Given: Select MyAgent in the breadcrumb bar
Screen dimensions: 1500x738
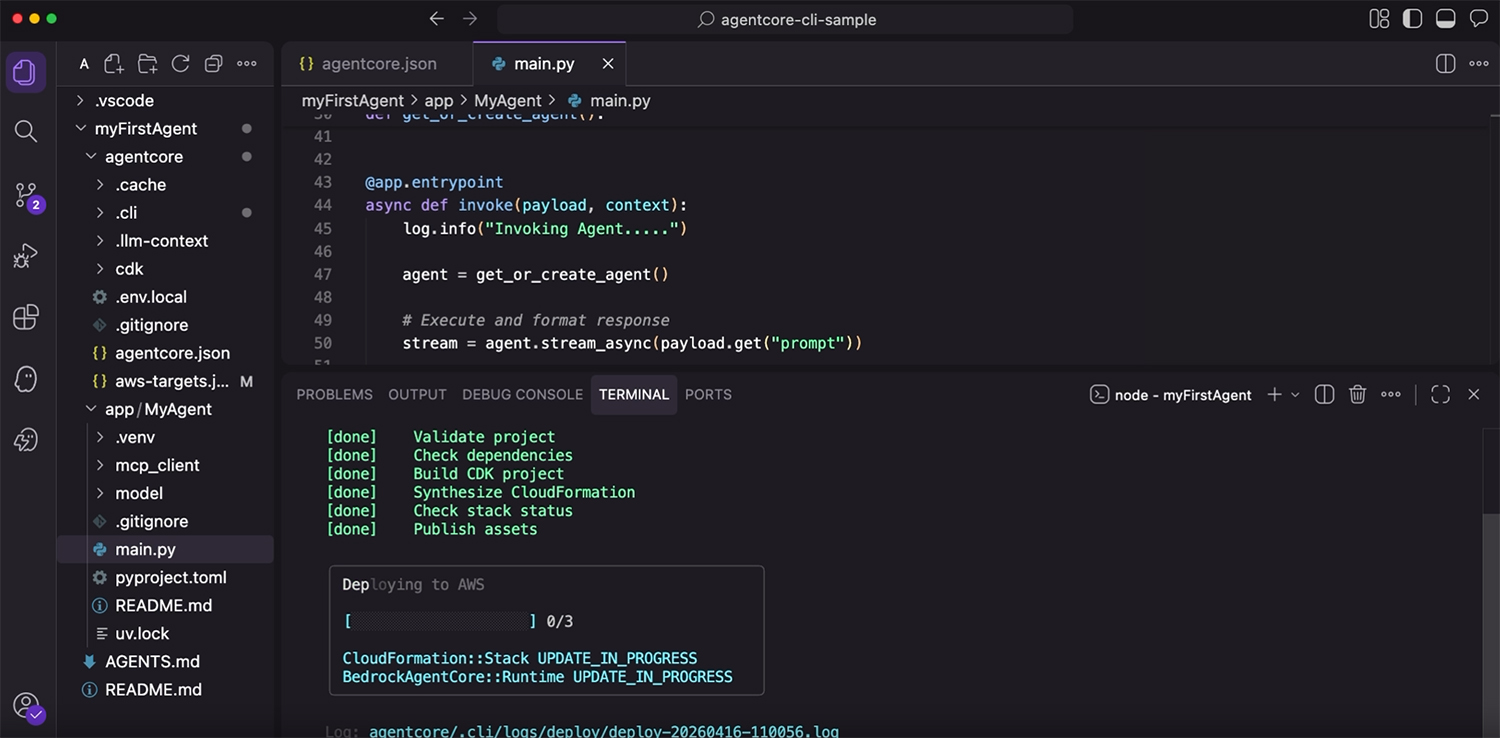Looking at the screenshot, I should [508, 100].
